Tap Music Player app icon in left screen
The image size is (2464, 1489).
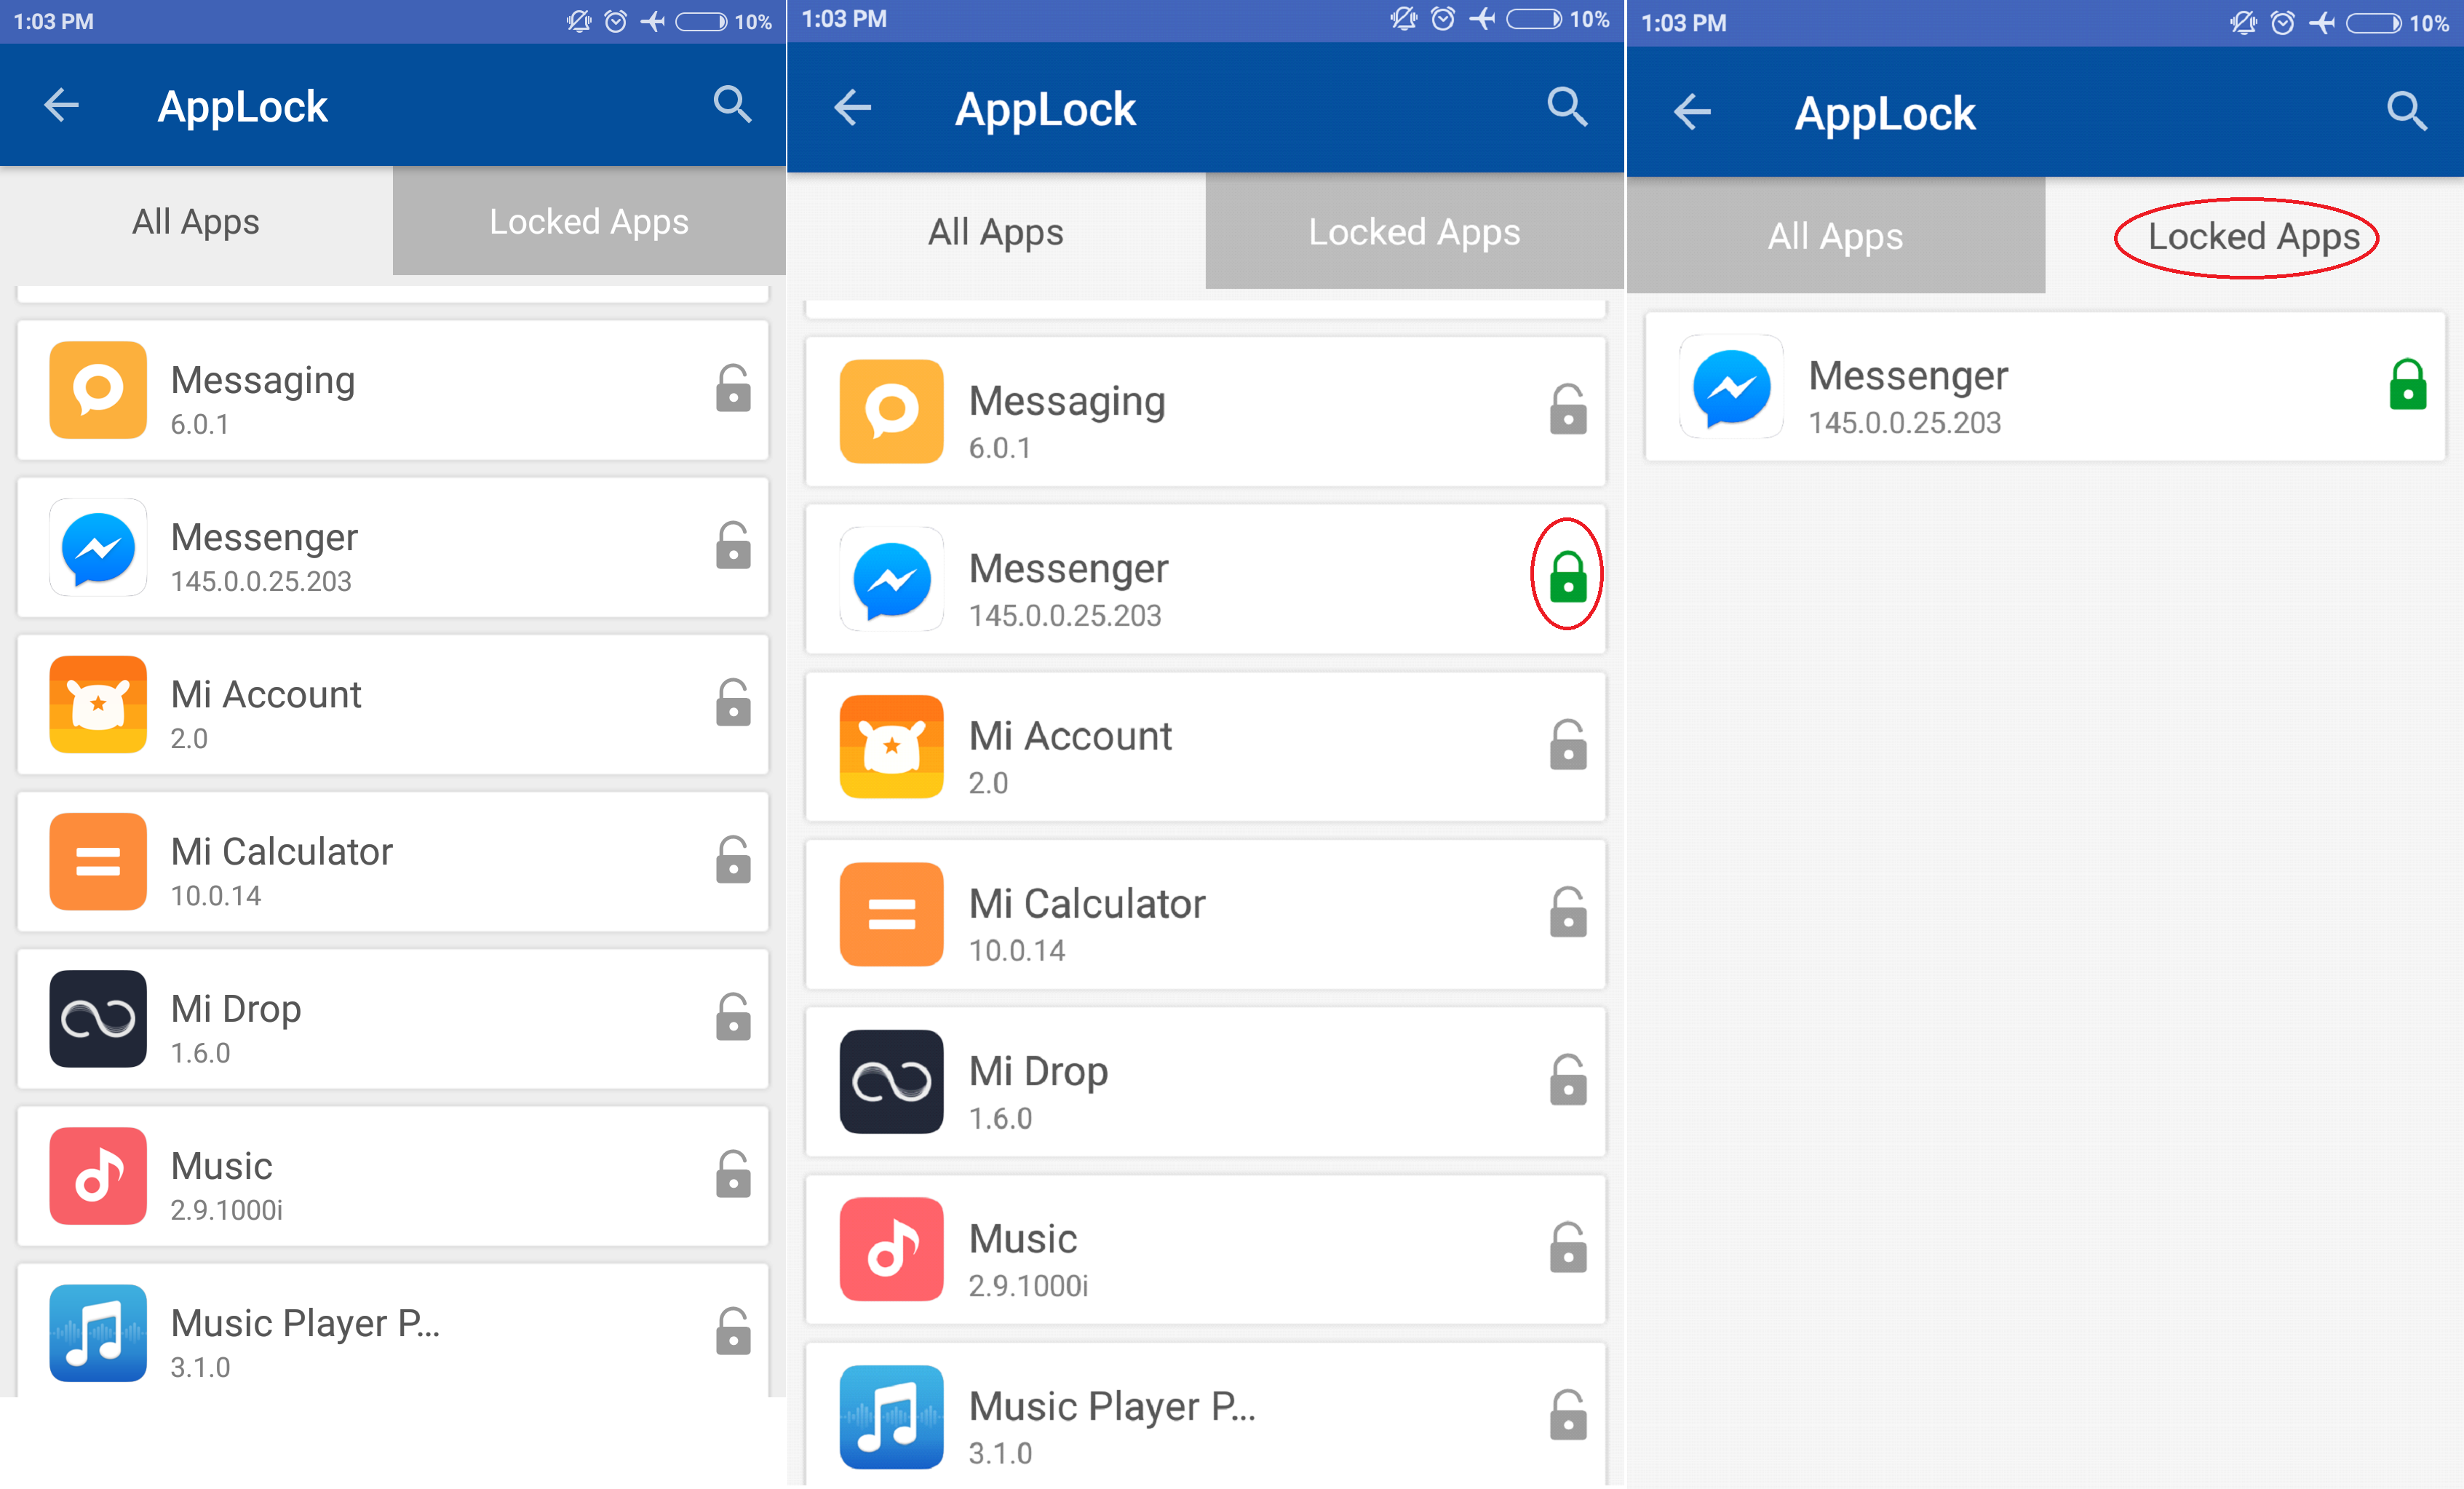(98, 1332)
